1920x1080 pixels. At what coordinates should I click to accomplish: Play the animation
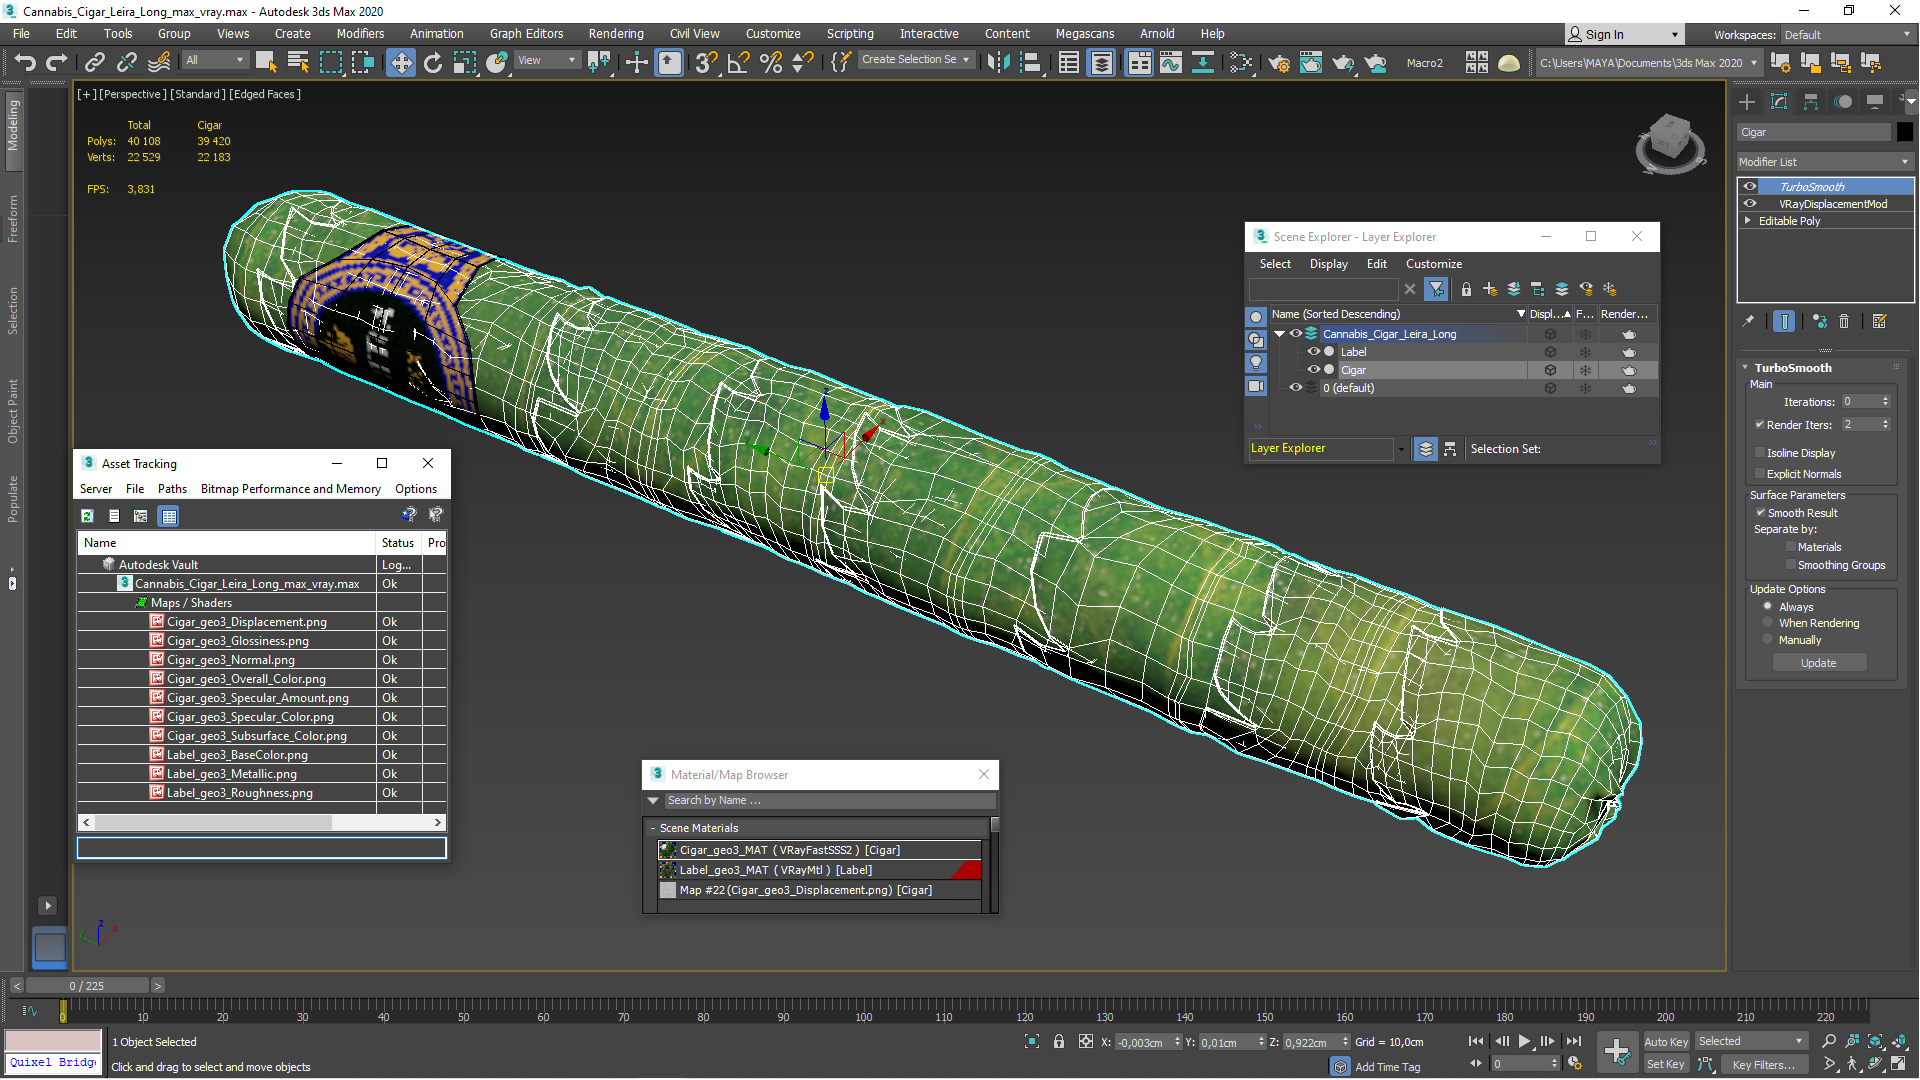click(x=1525, y=1042)
